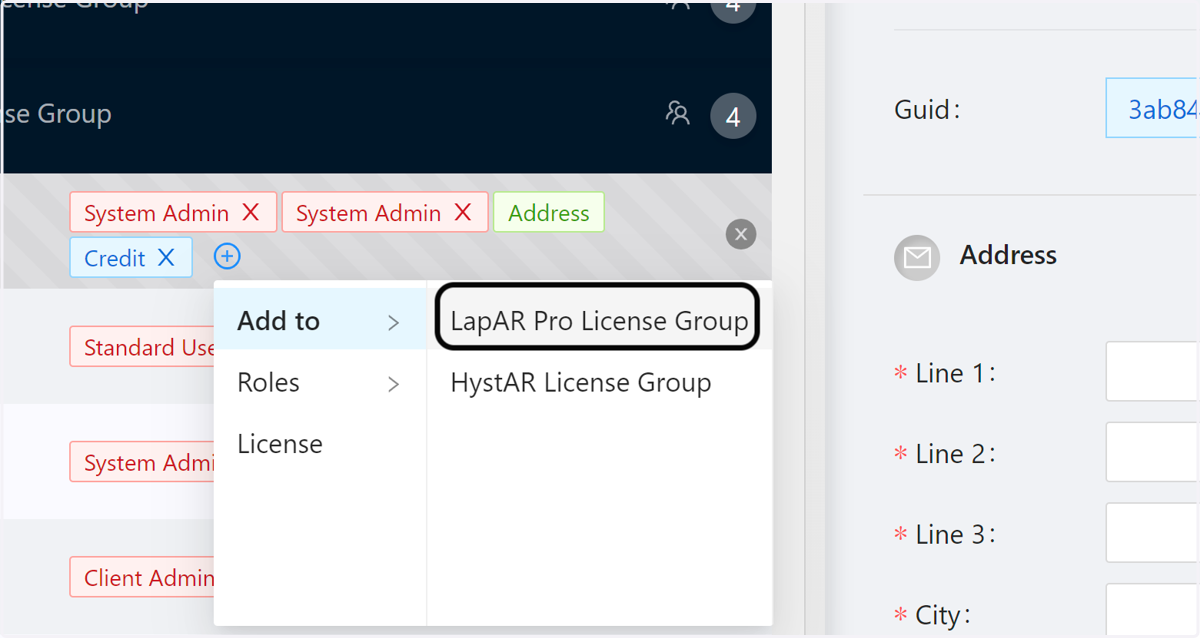
Task: Click into the Line 3 input field
Action: [1152, 533]
